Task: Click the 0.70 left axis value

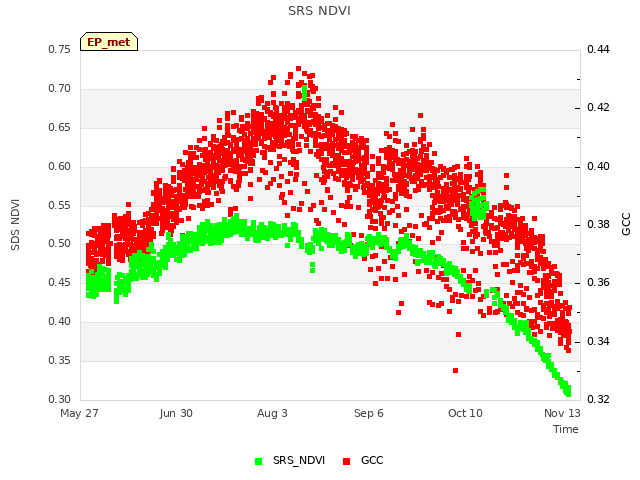Action: pyautogui.click(x=60, y=89)
